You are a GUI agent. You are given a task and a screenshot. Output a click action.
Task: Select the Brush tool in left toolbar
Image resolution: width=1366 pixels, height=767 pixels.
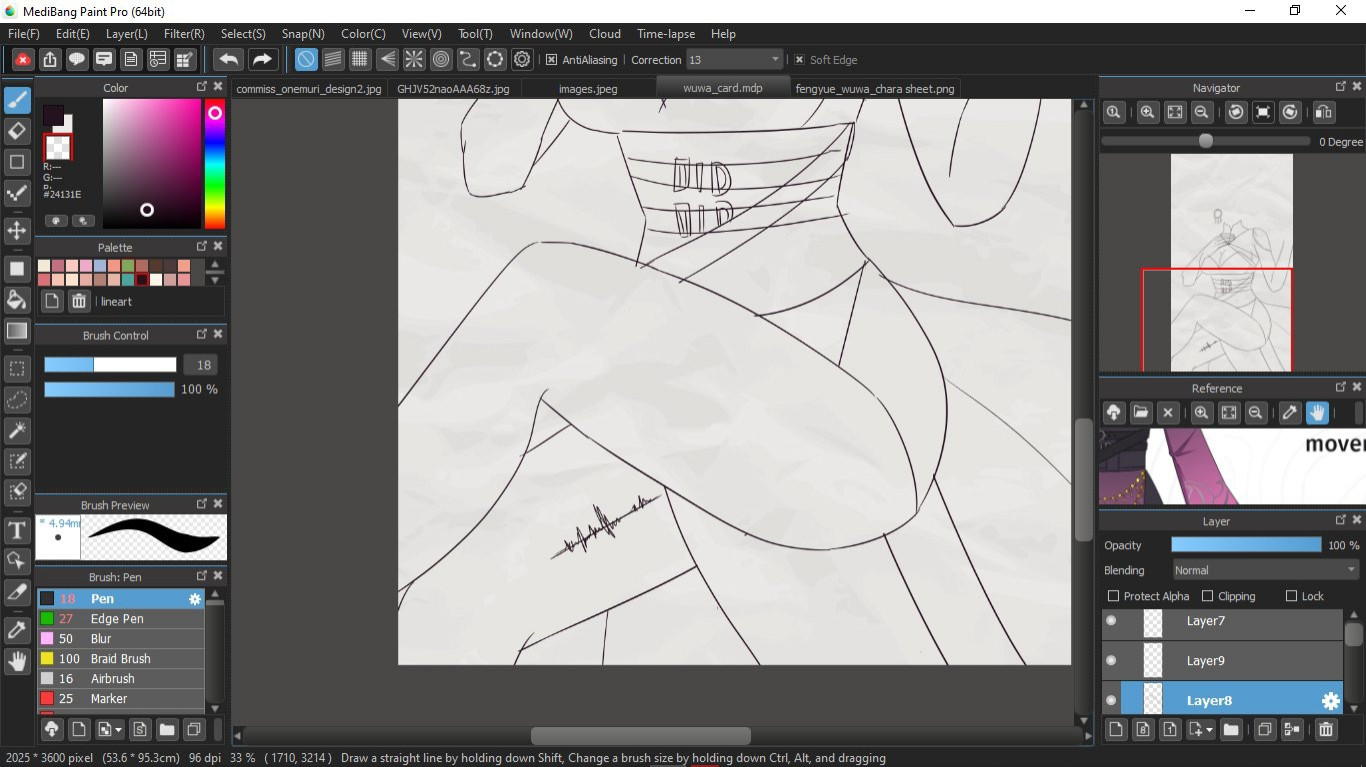pyautogui.click(x=17, y=100)
